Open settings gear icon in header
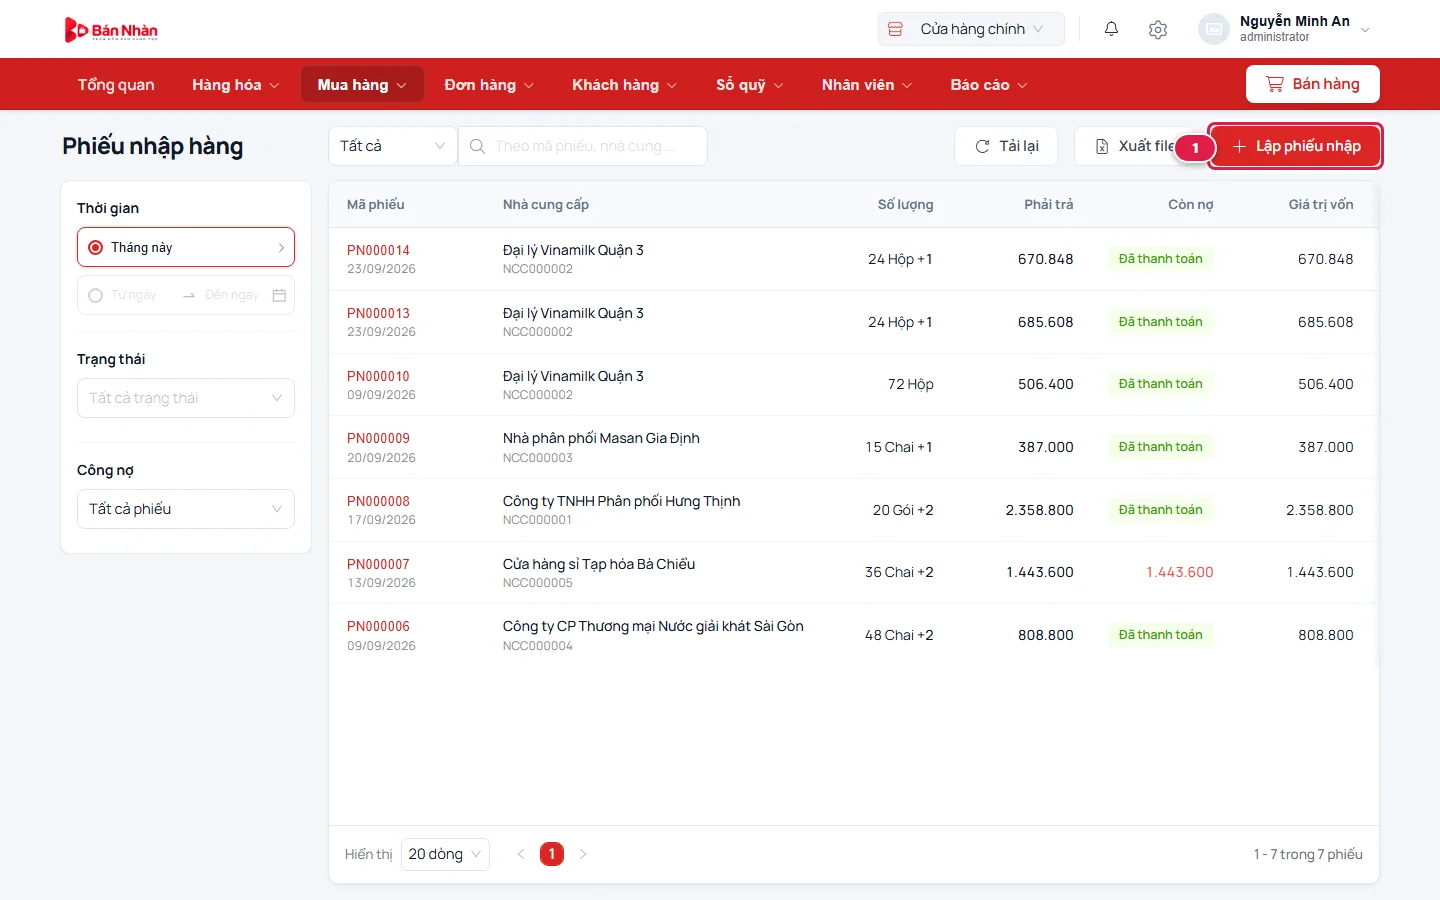Image resolution: width=1440 pixels, height=900 pixels. pyautogui.click(x=1158, y=29)
